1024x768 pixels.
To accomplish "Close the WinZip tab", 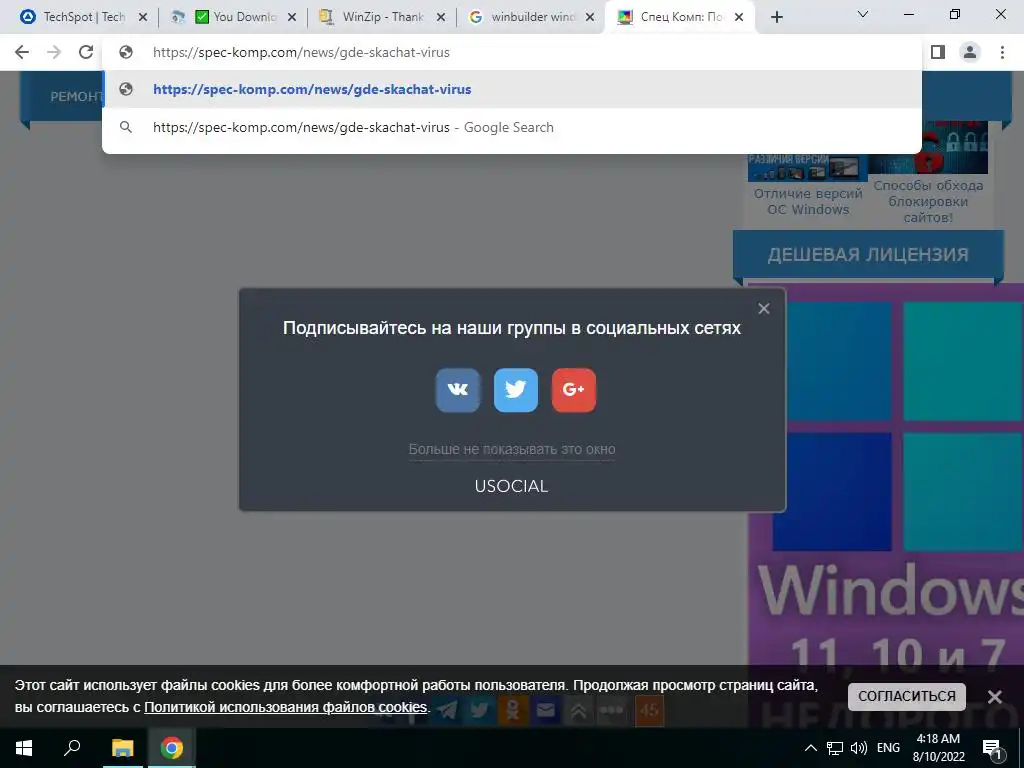I will click(441, 18).
